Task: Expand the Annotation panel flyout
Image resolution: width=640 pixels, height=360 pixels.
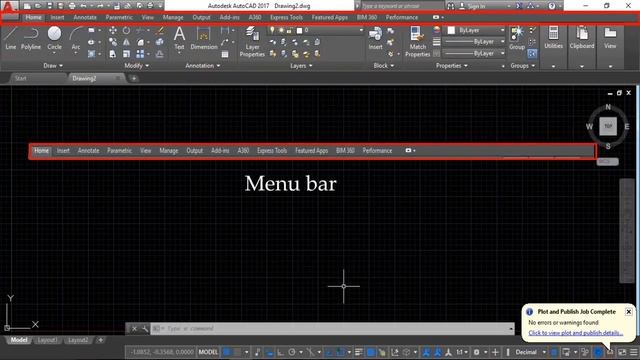Action: tap(203, 66)
